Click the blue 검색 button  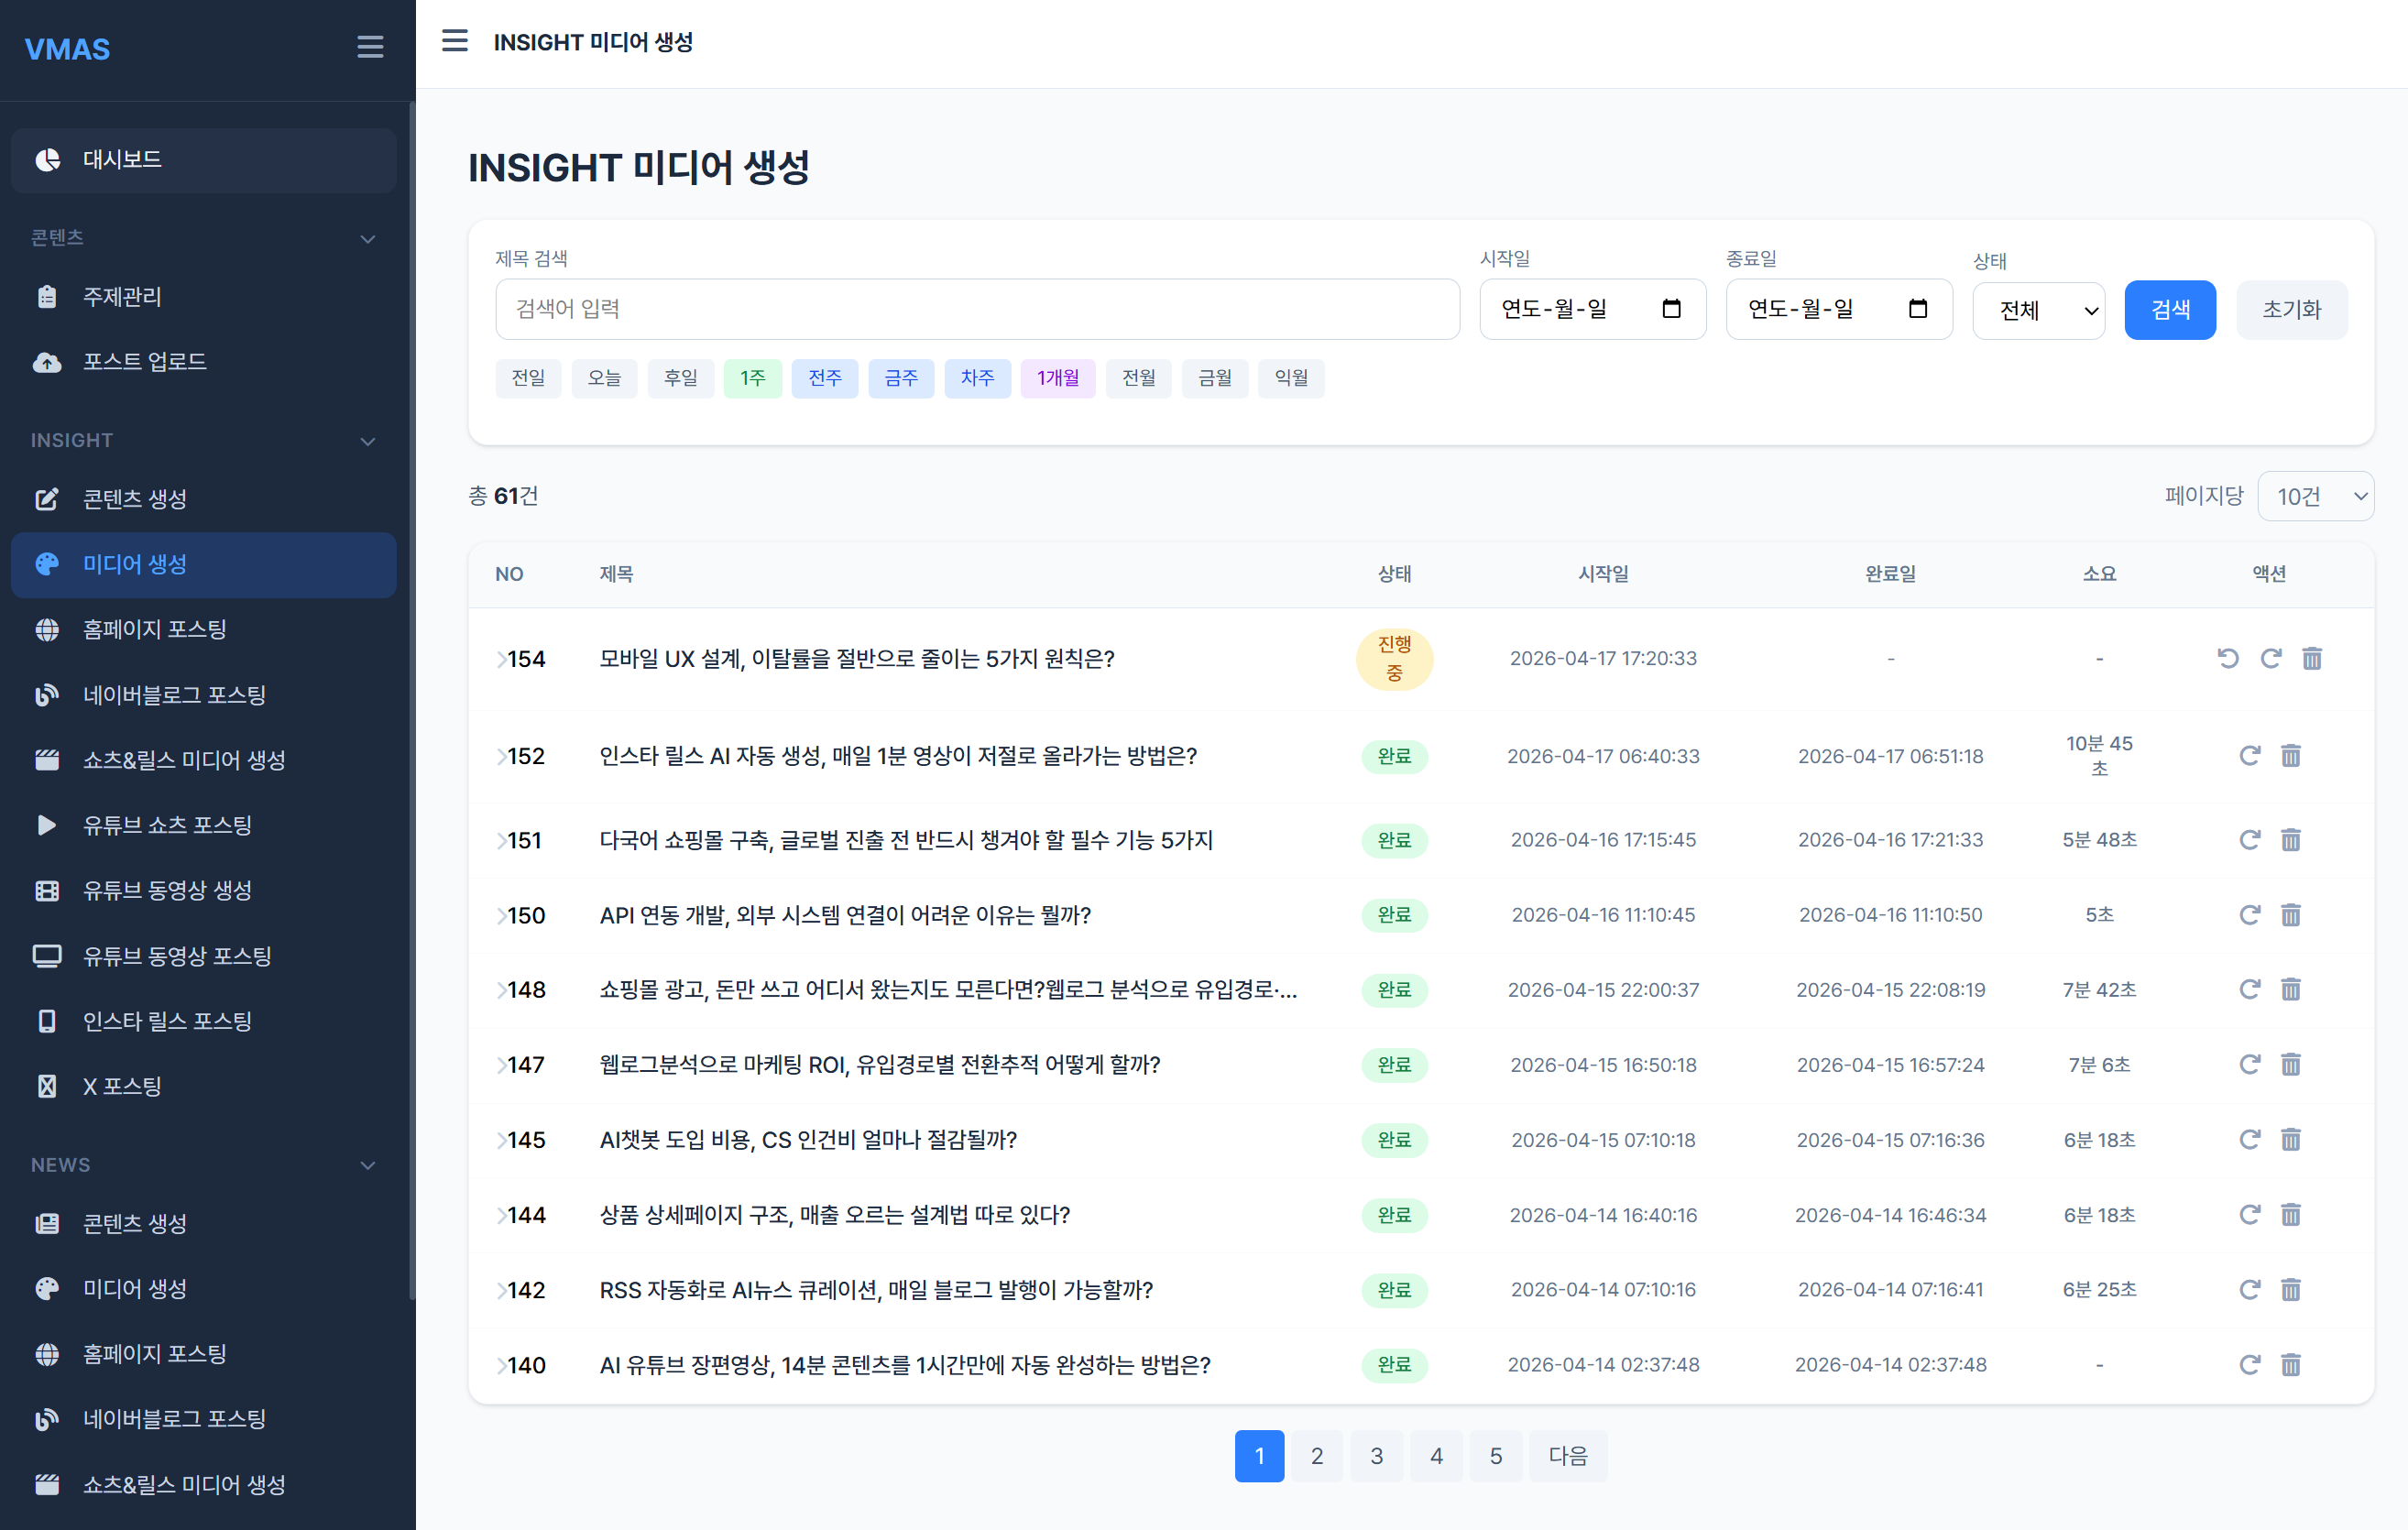pyautogui.click(x=2169, y=310)
